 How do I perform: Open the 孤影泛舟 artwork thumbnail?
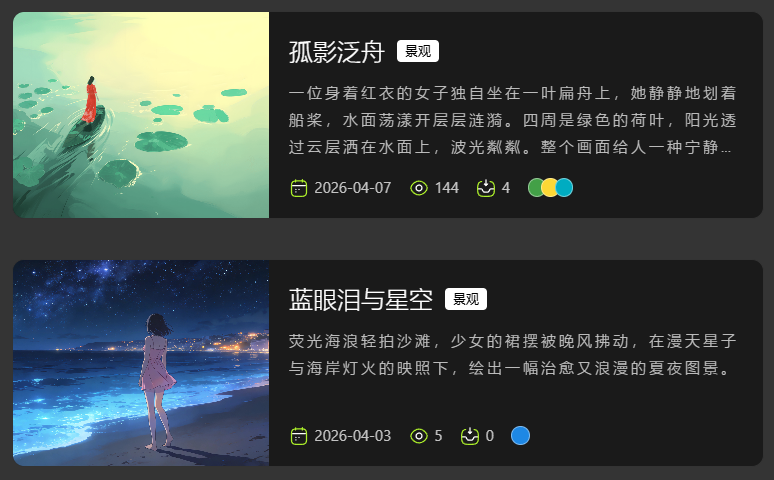point(141,115)
